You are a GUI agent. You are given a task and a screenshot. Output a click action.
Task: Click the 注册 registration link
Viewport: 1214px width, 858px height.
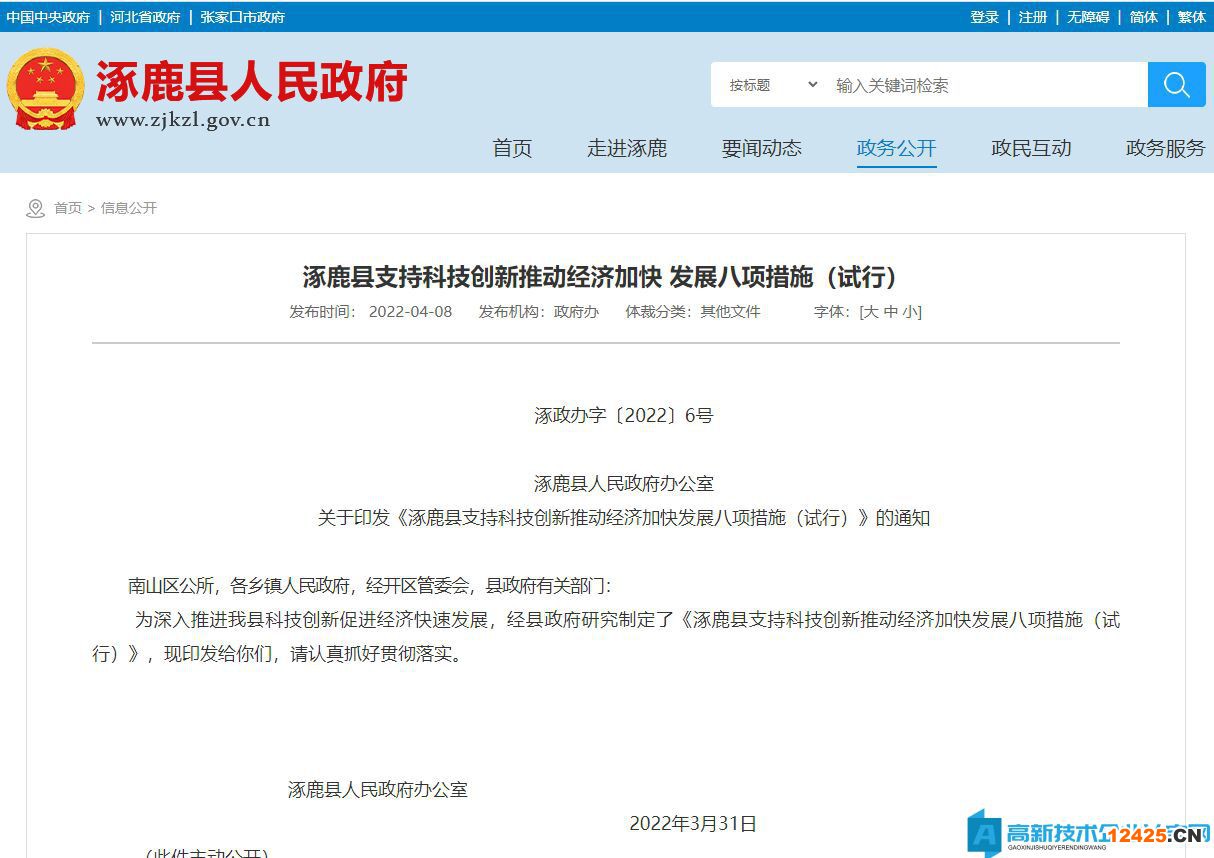(x=1031, y=17)
